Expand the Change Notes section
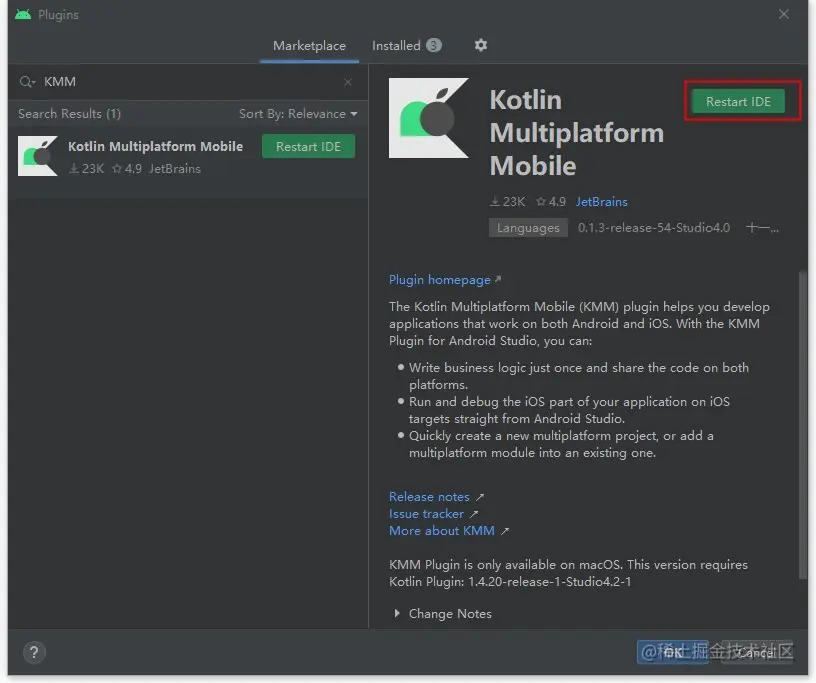The image size is (816, 683). 442,614
